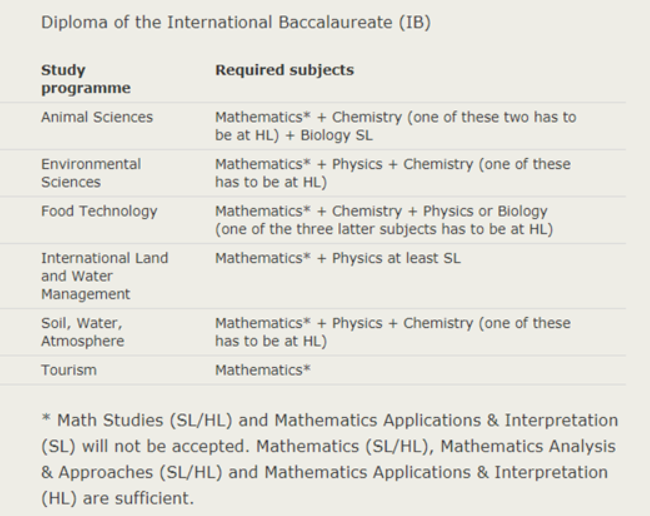Click the asterisk starting the Math Studies footnote
The image size is (650, 516).
pos(46,418)
